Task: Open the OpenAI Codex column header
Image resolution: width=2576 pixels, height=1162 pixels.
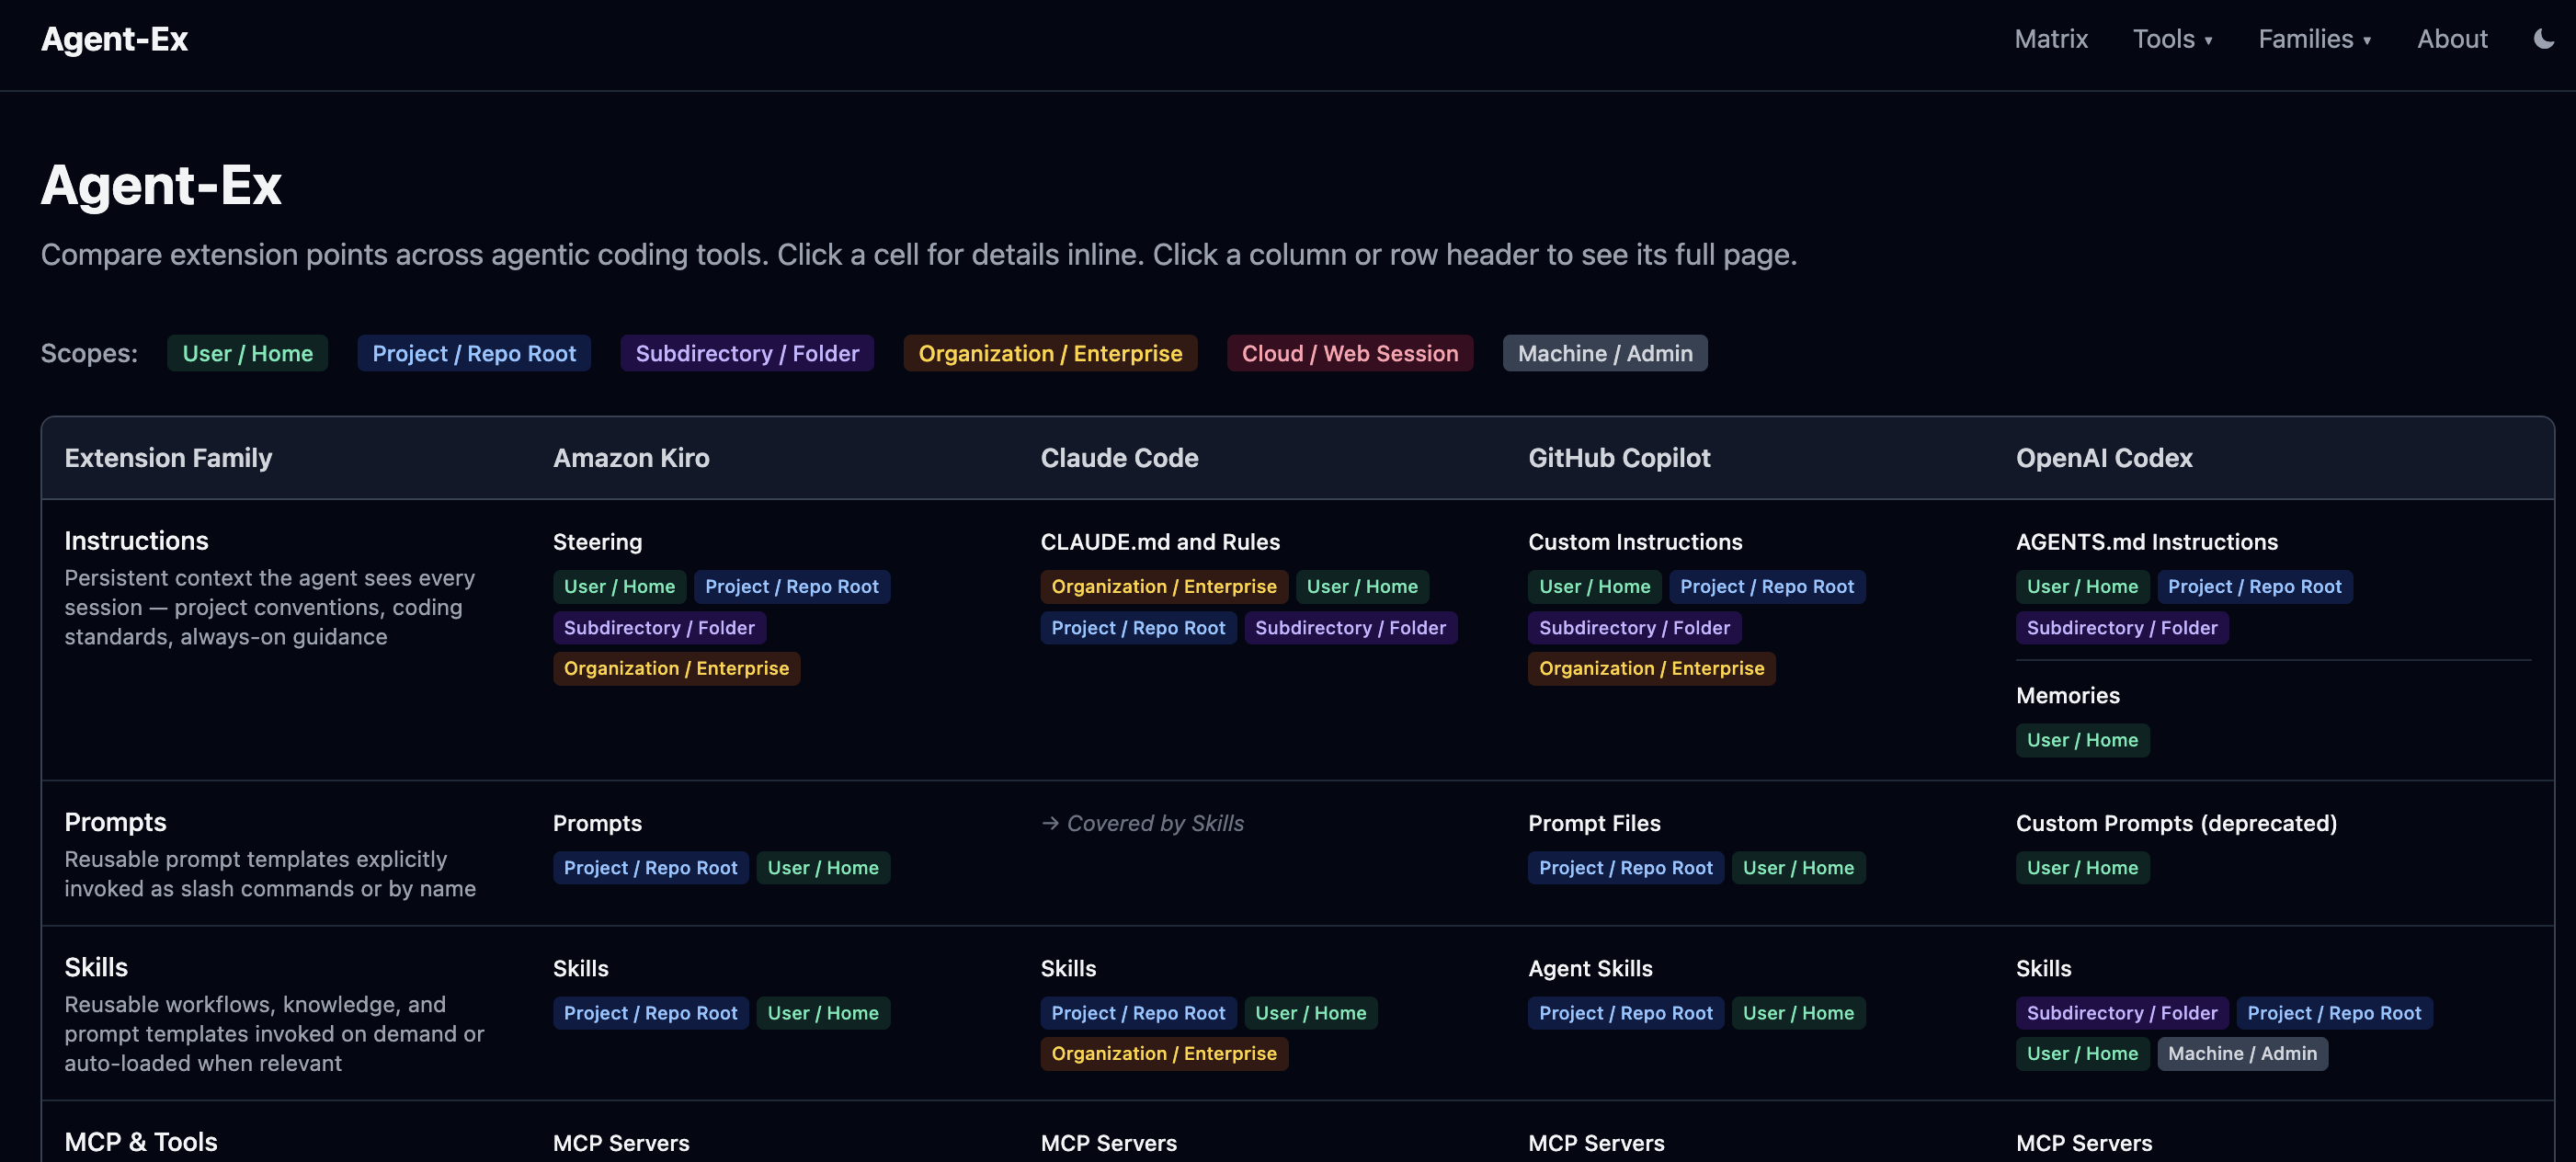Action: tap(2105, 458)
